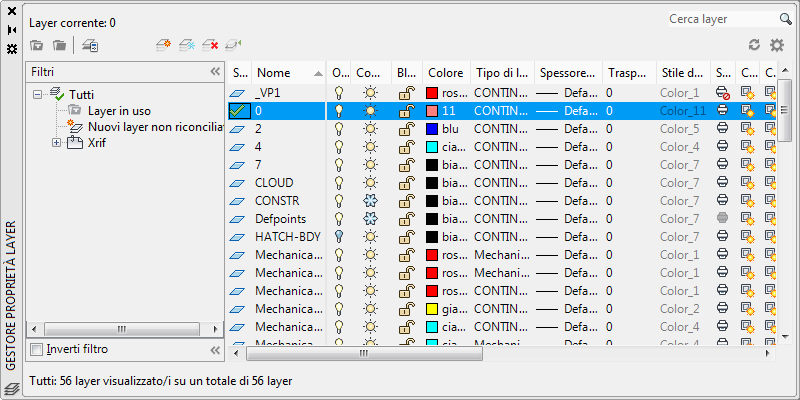The image size is (800, 400).
Task: Click the New Property Filter icon
Action: 36,45
